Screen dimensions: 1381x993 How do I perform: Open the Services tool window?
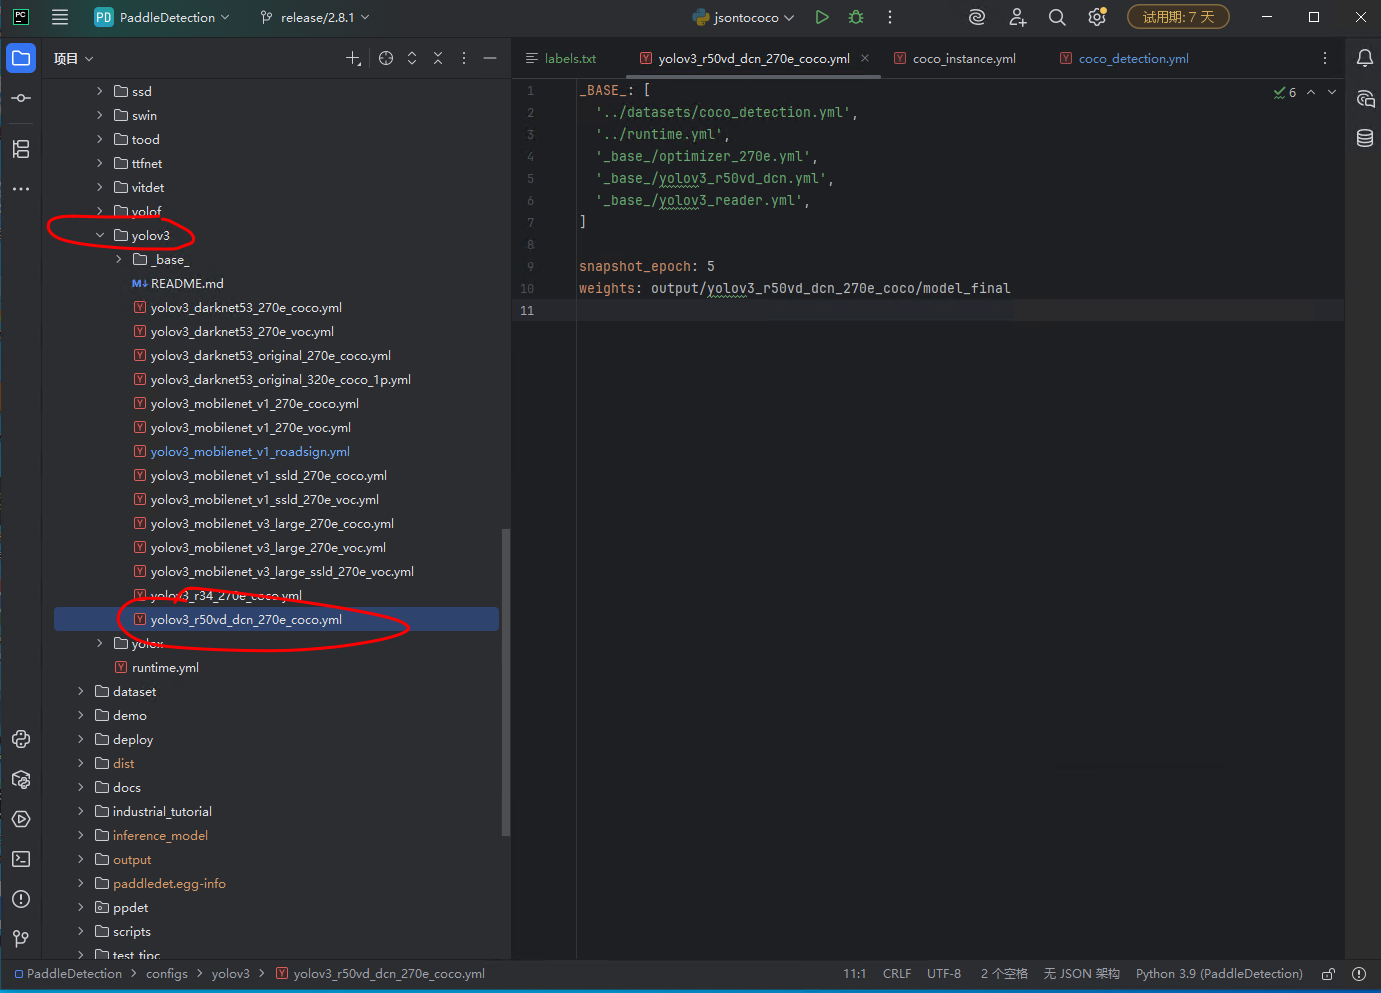point(21,819)
